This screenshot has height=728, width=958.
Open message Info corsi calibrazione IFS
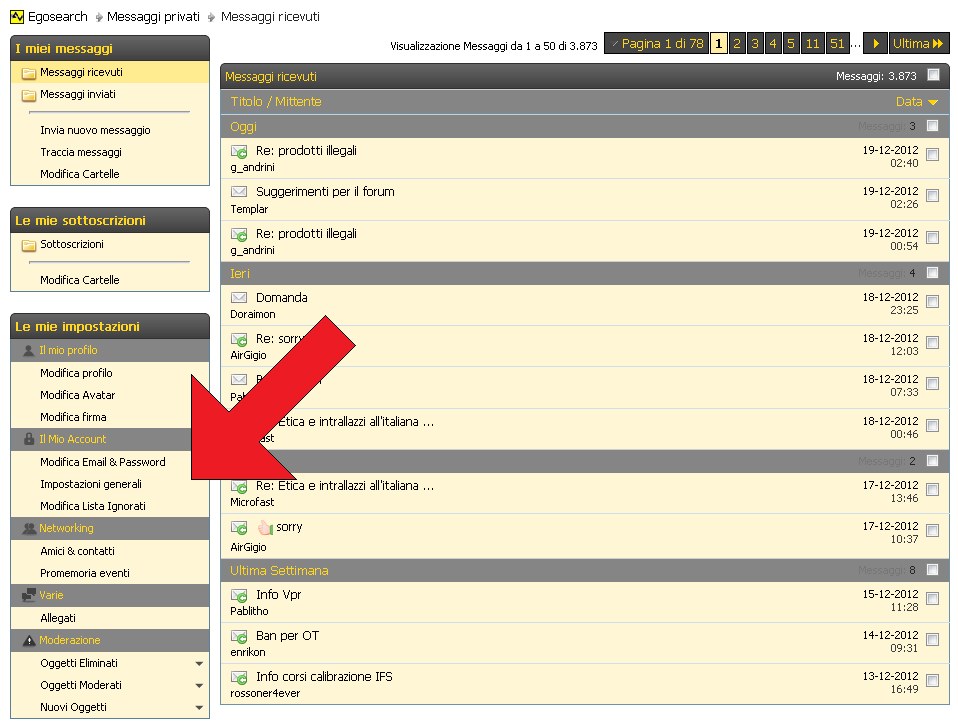tap(324, 677)
